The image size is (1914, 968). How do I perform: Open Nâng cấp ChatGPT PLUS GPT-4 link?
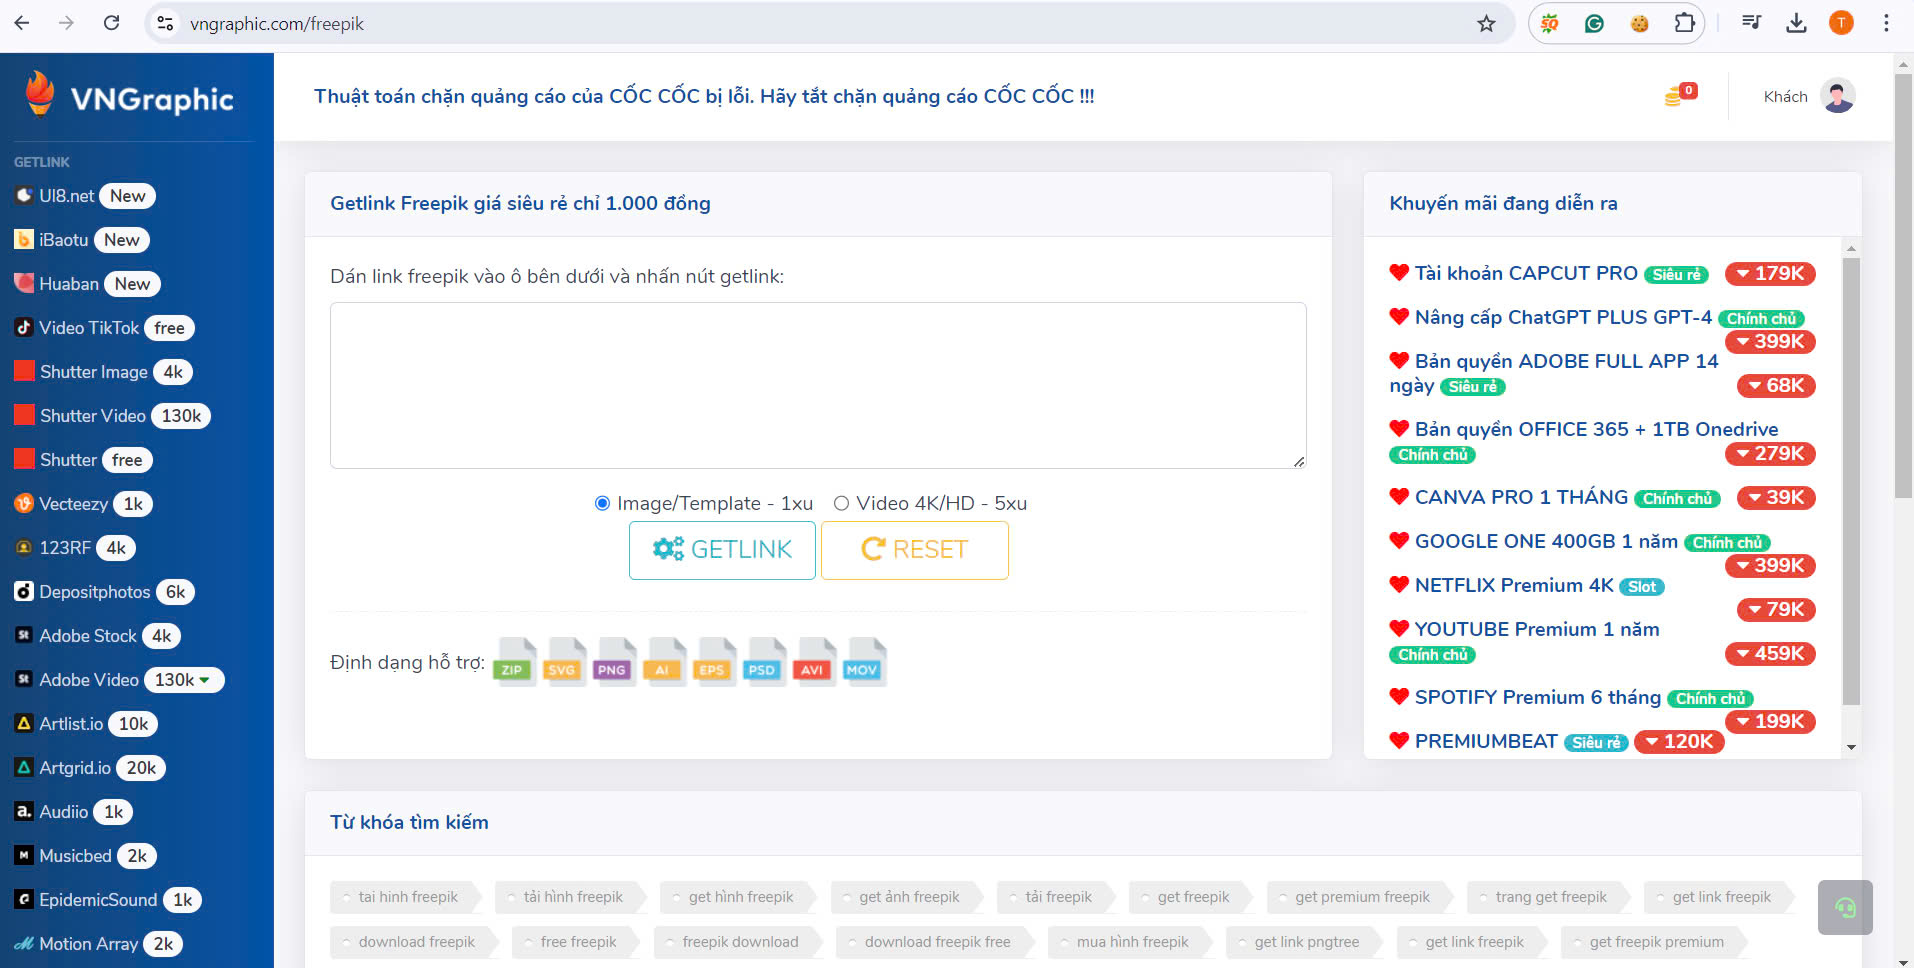tap(1563, 318)
